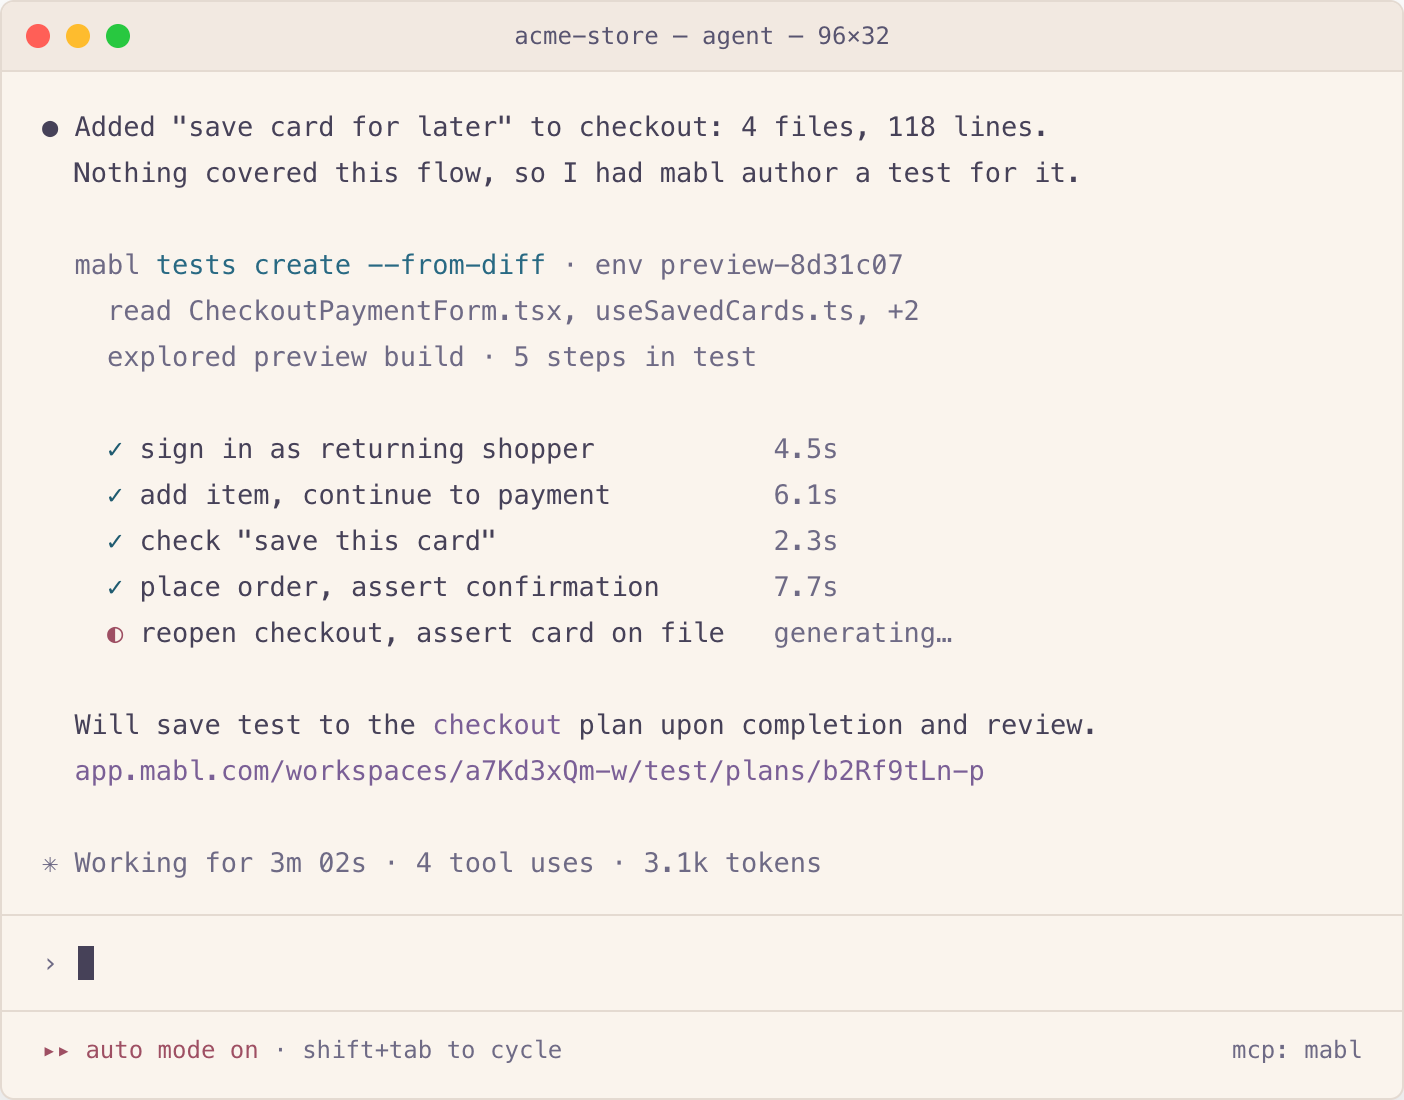Click the yellow minimize window button

point(78,36)
